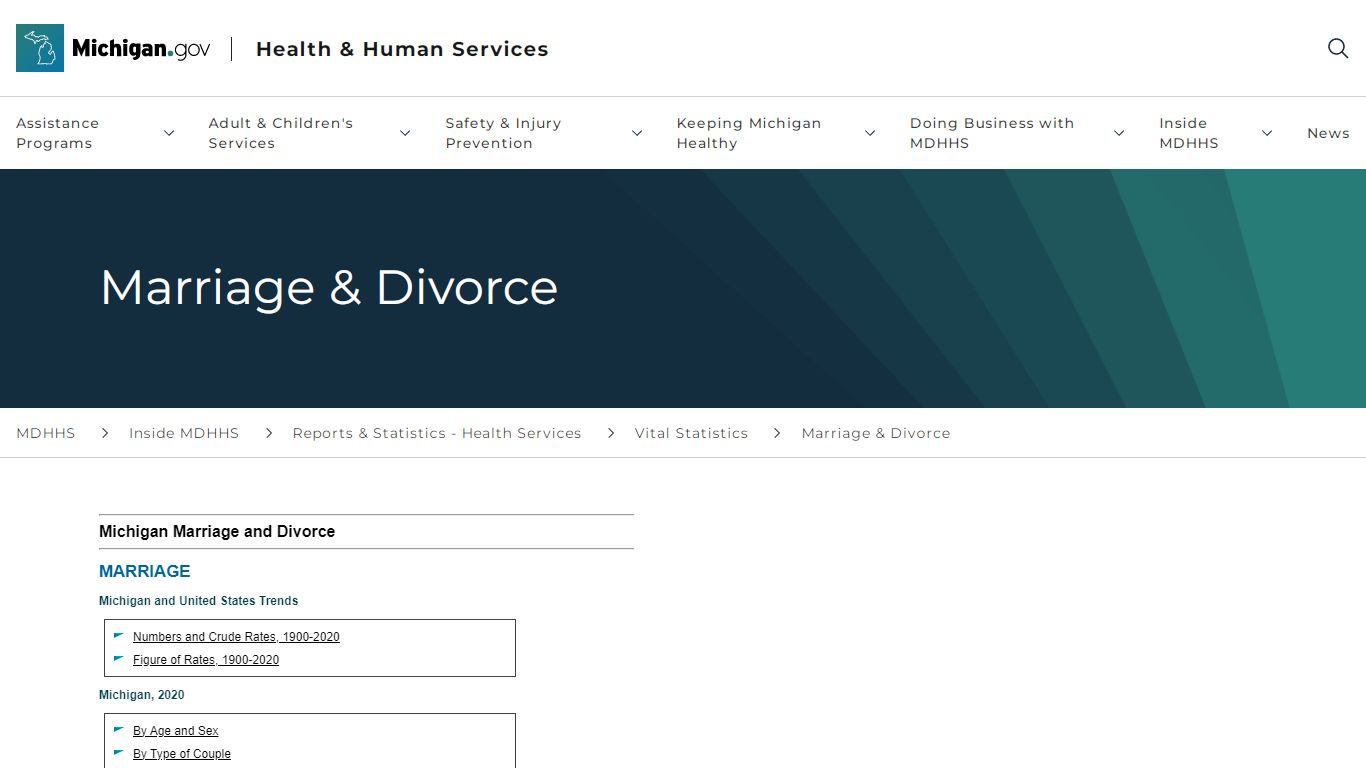
Task: Click the flag bullet beside Numbers and Crude Rates
Action: point(119,635)
